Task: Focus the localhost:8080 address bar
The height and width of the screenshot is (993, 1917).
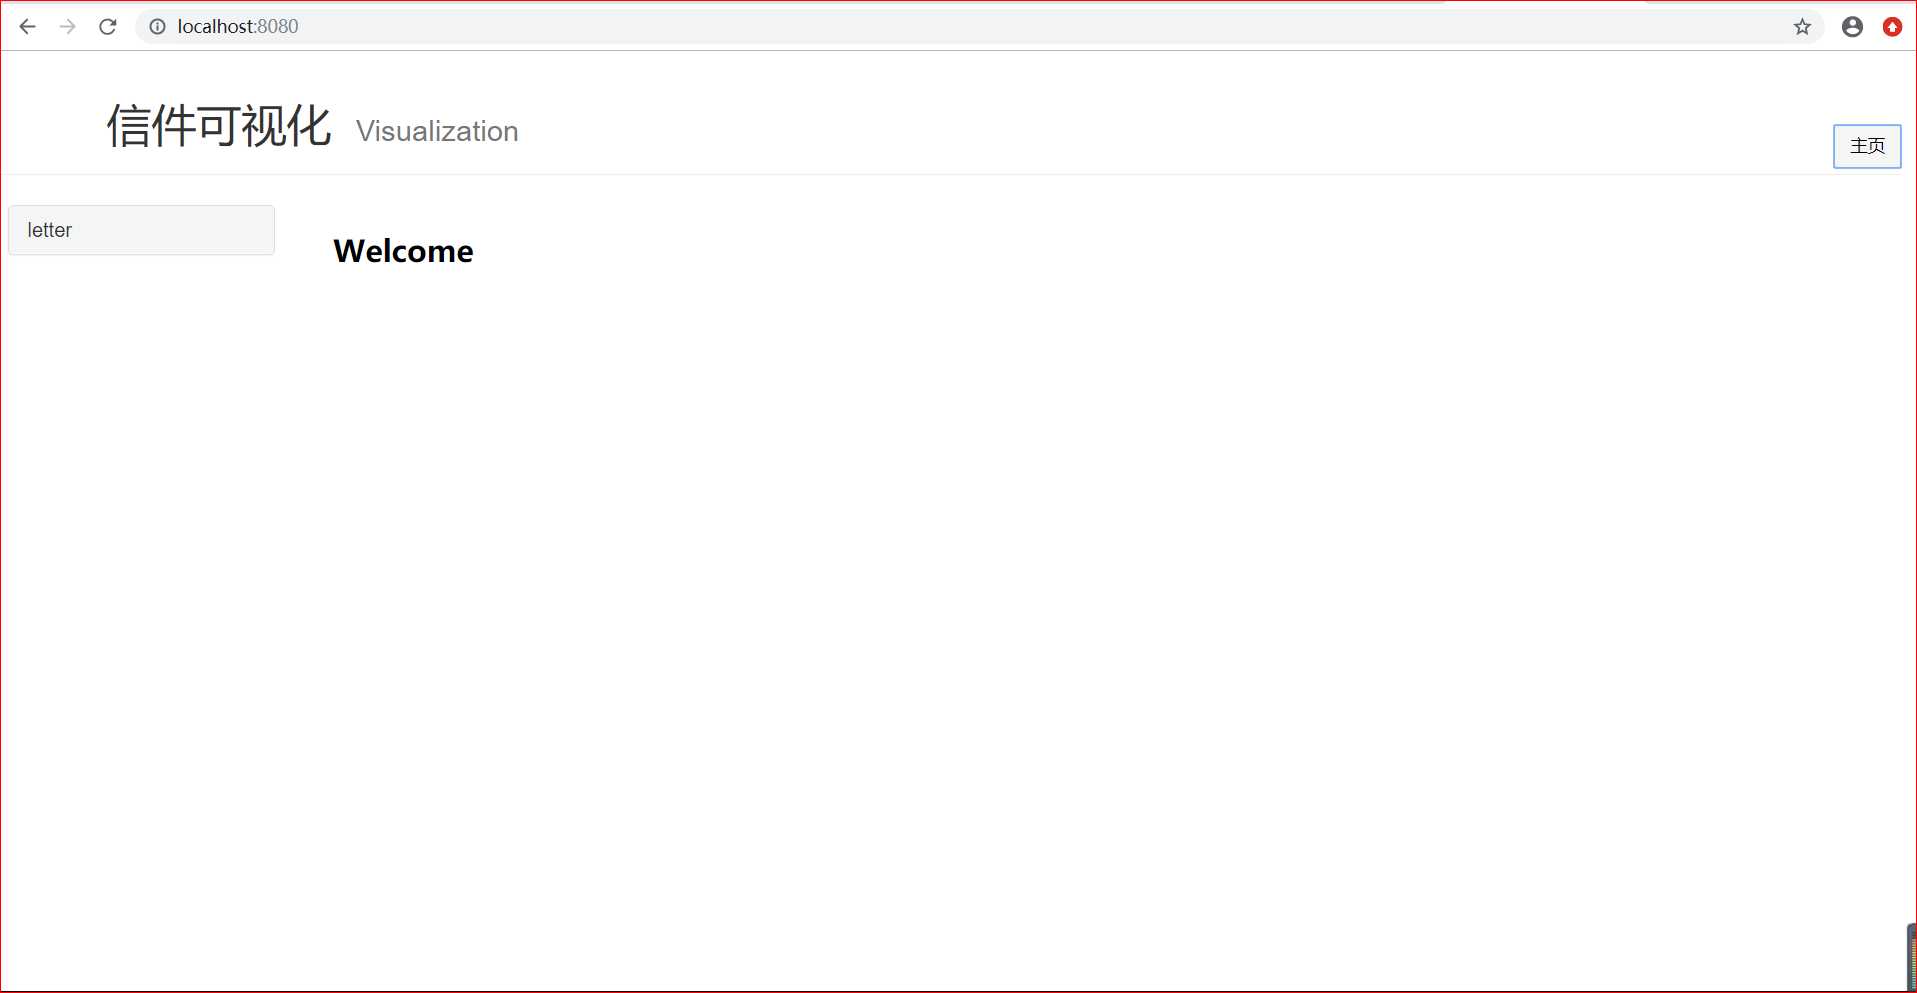Action: (x=980, y=27)
